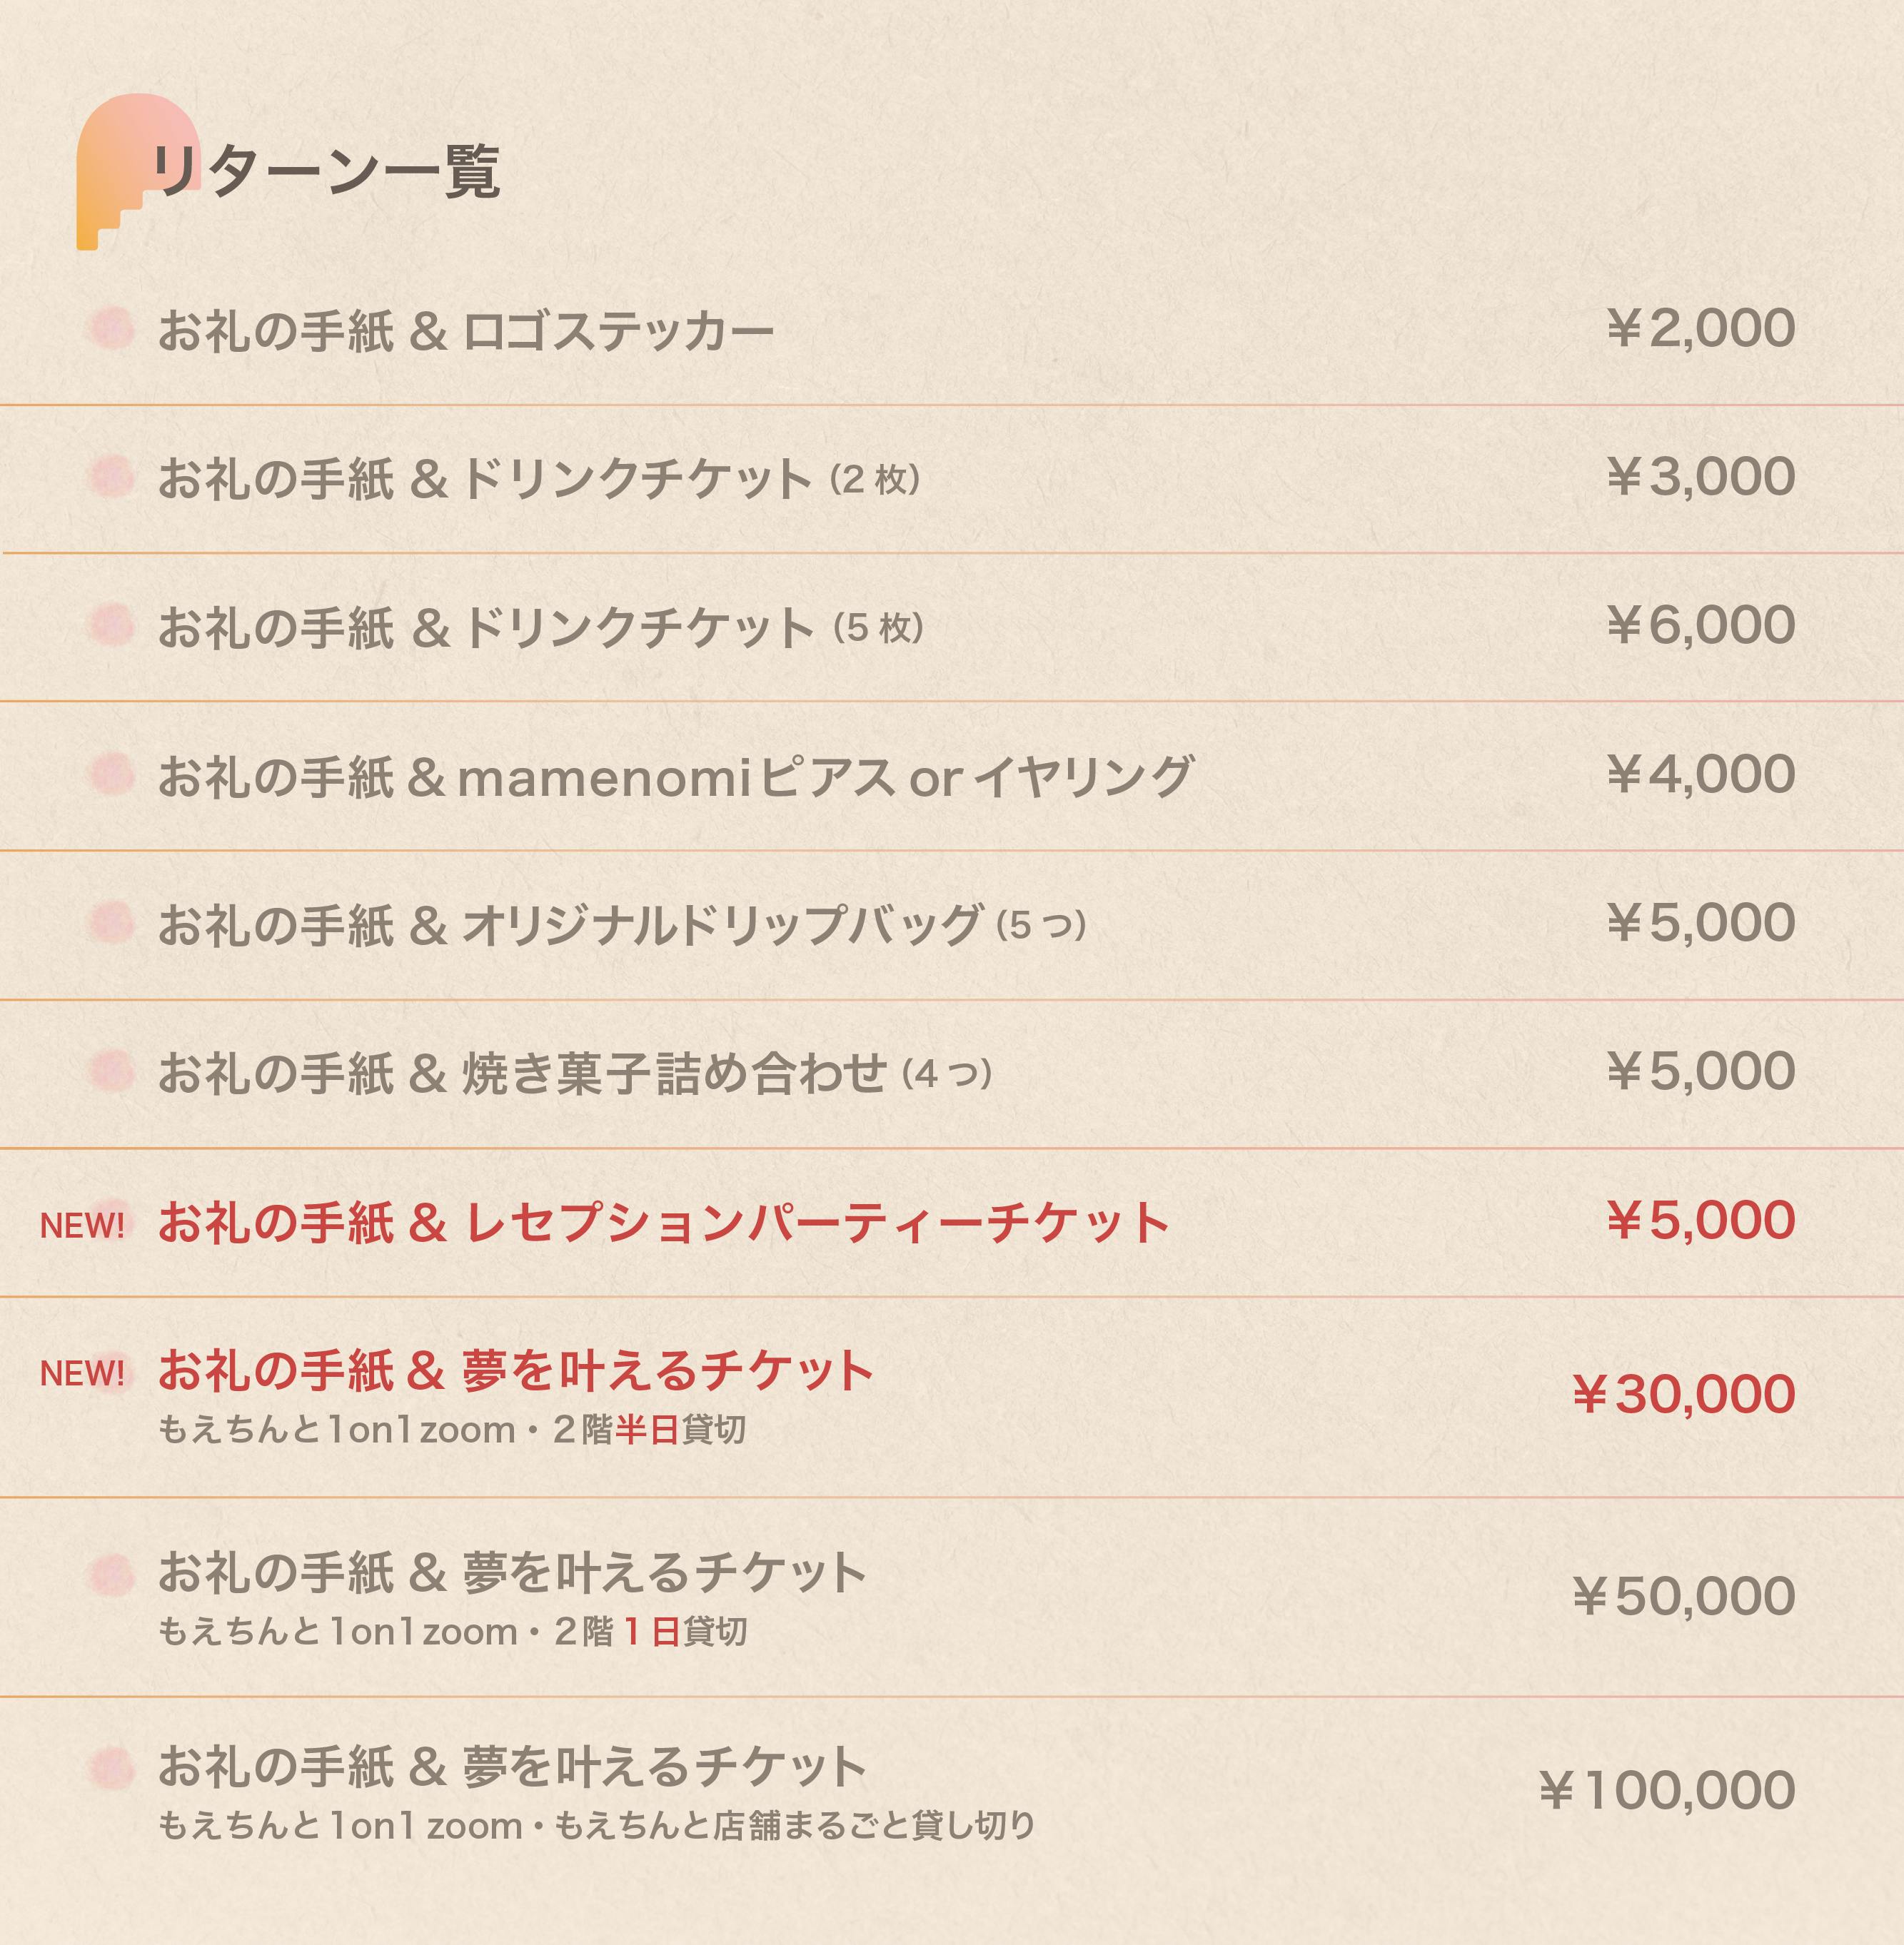Click the pink bullet beside ロゴステッカー

point(110,328)
